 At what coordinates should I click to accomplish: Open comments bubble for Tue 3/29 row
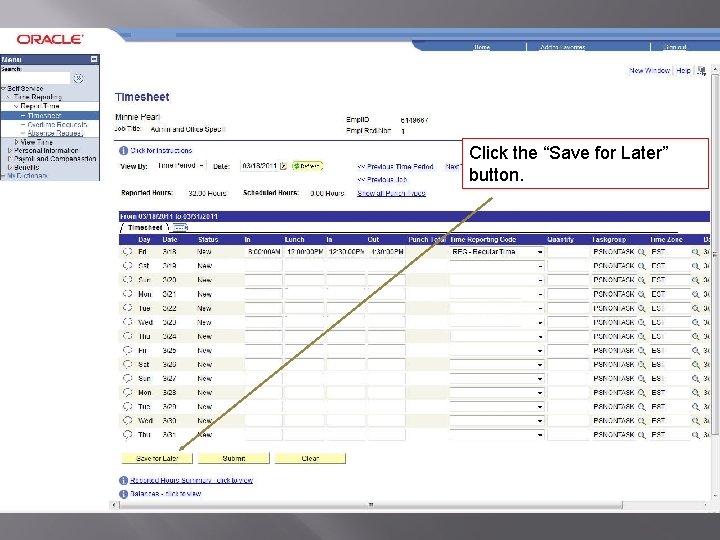click(x=128, y=406)
